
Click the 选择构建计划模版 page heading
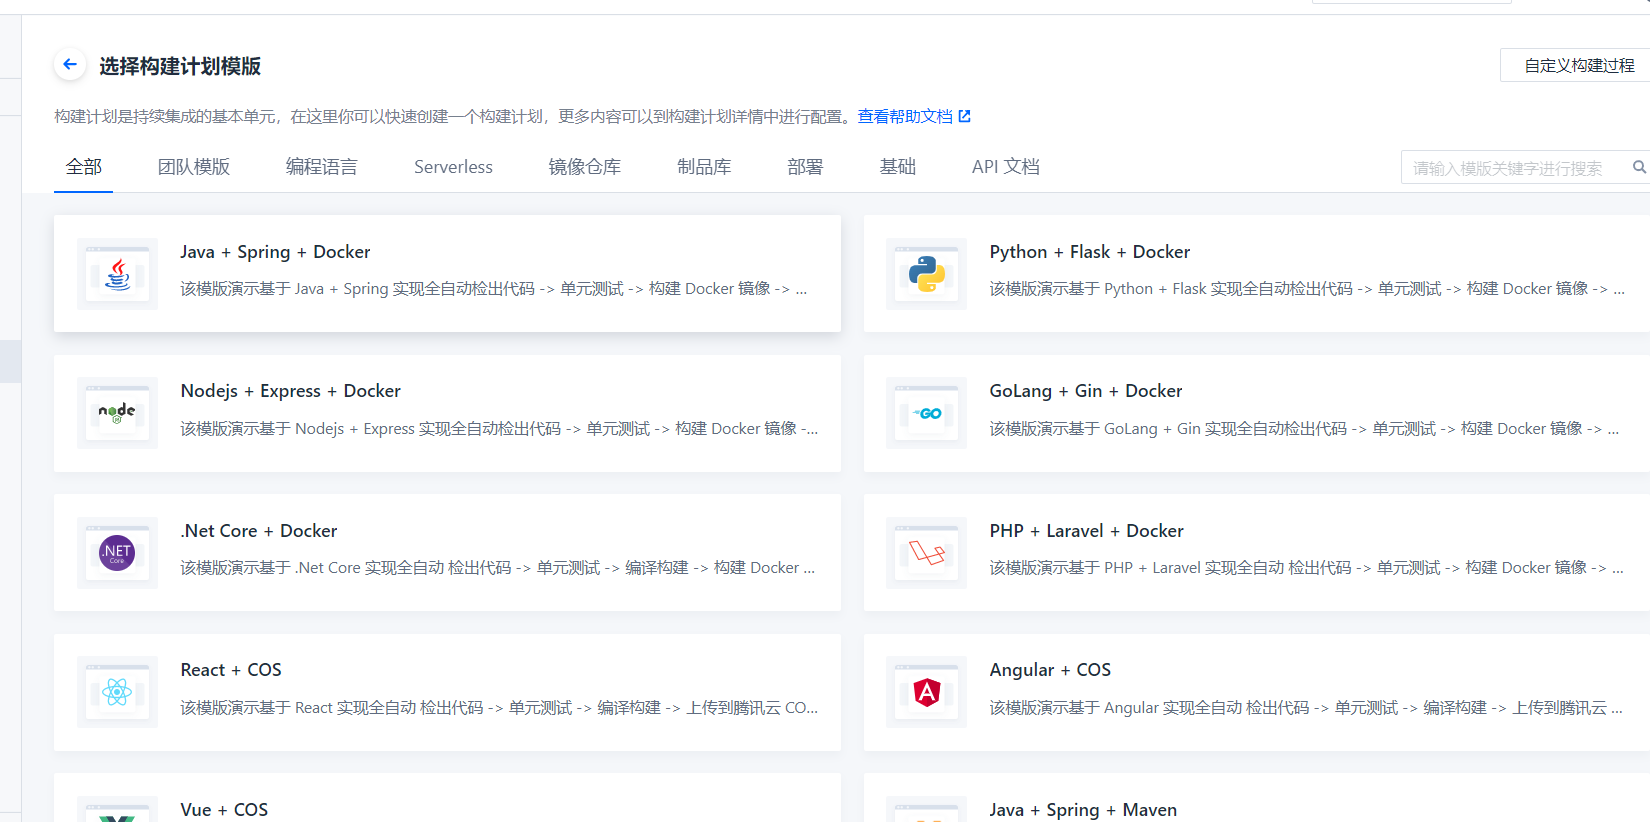[180, 66]
